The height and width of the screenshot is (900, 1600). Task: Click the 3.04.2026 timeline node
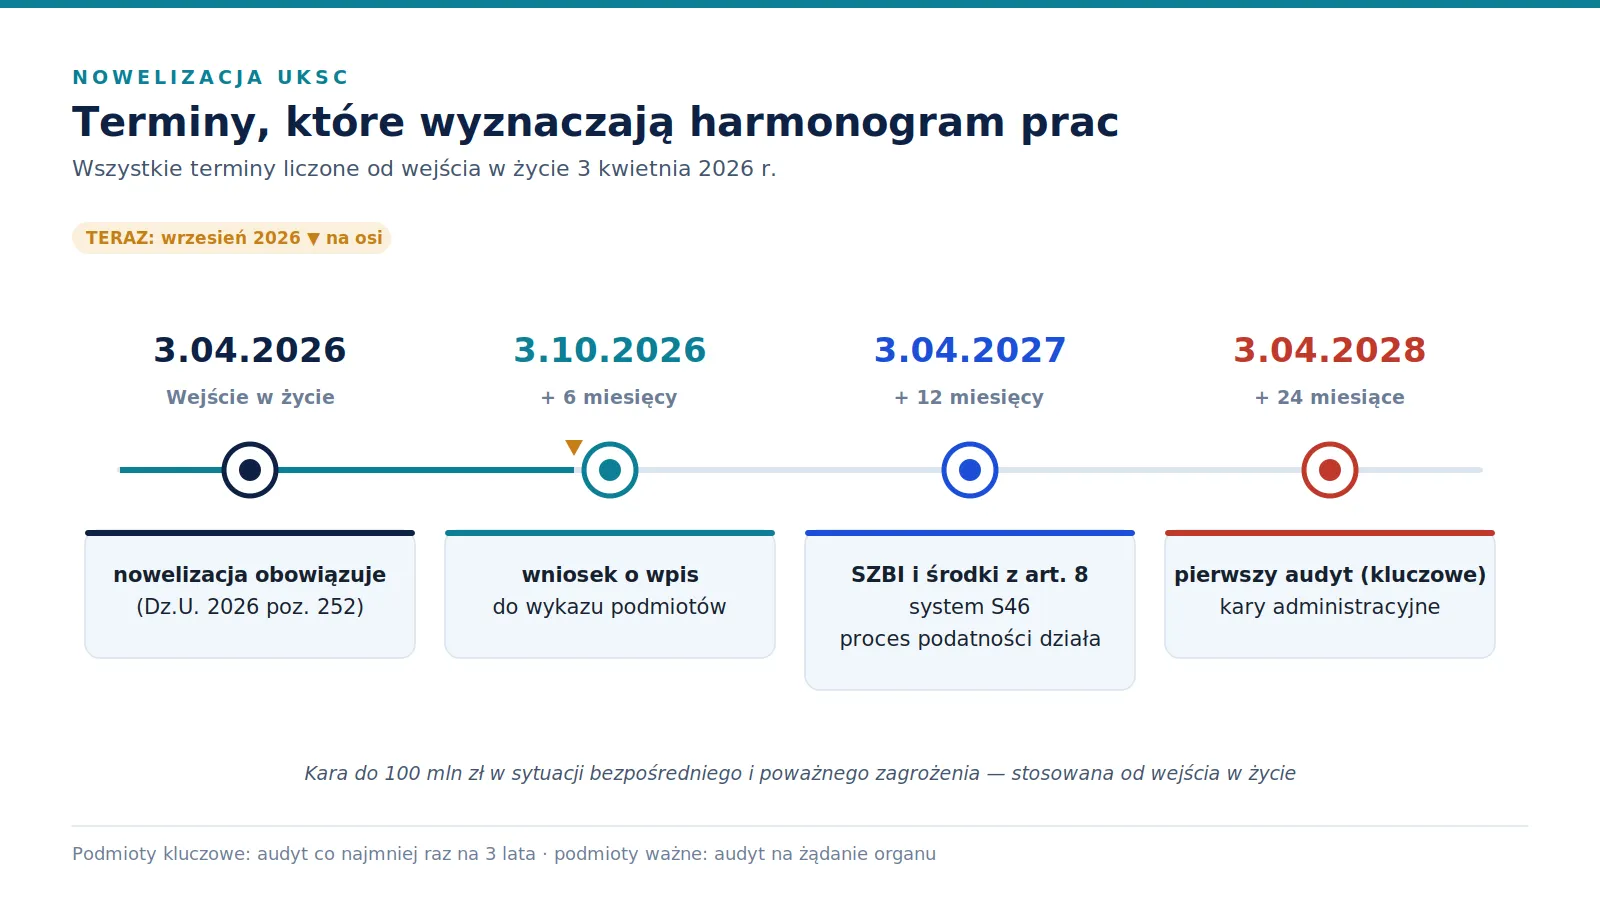click(x=250, y=470)
